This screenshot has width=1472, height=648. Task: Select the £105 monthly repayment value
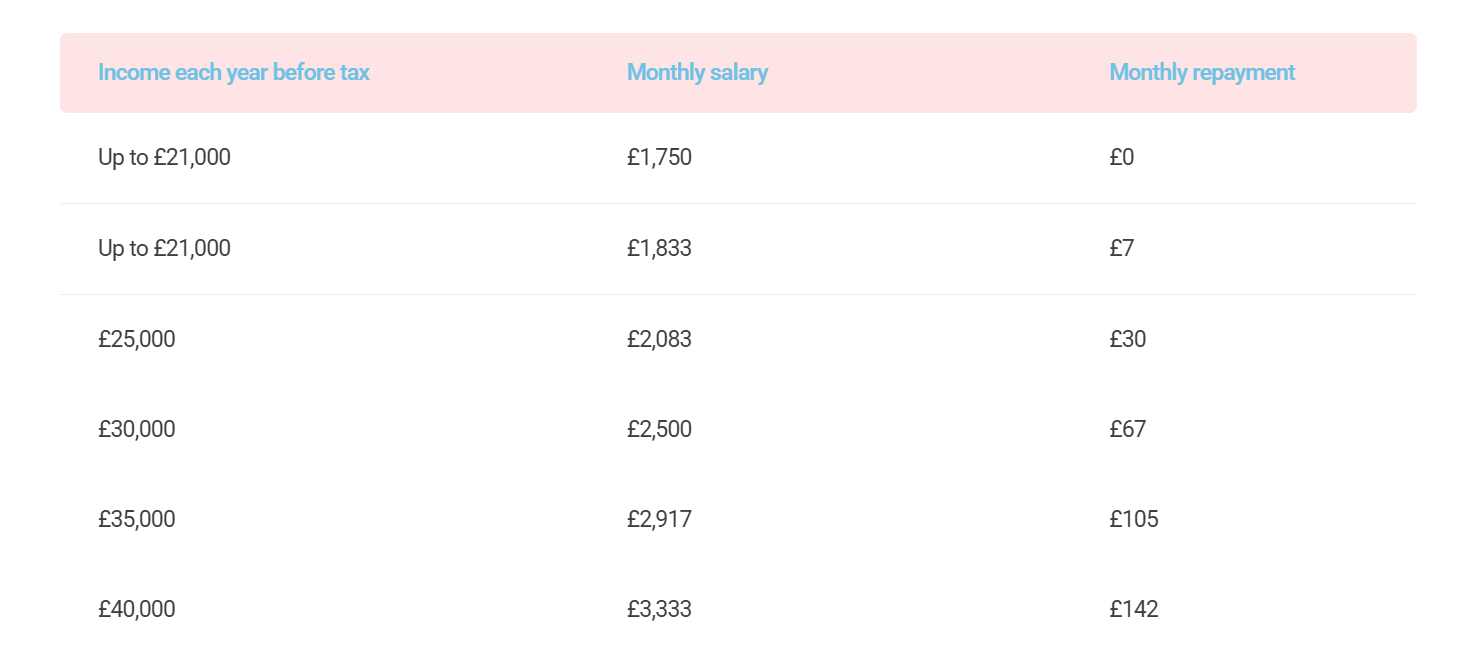pos(1133,519)
